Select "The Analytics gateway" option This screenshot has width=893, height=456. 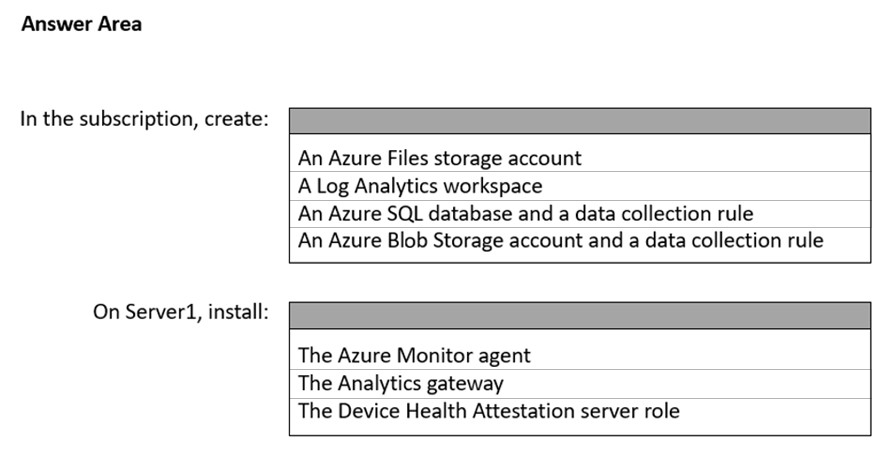[400, 383]
